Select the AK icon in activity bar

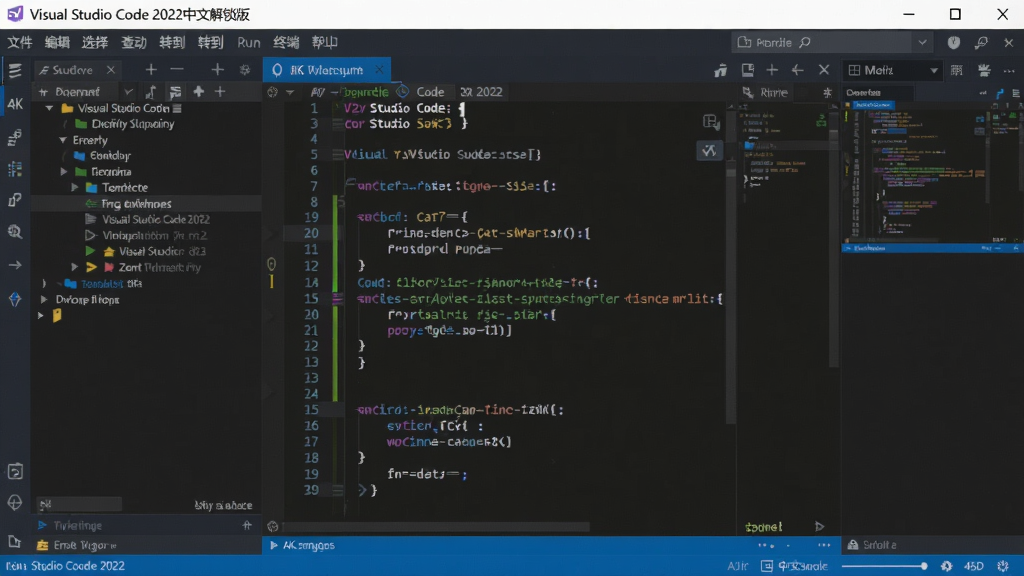tap(14, 104)
